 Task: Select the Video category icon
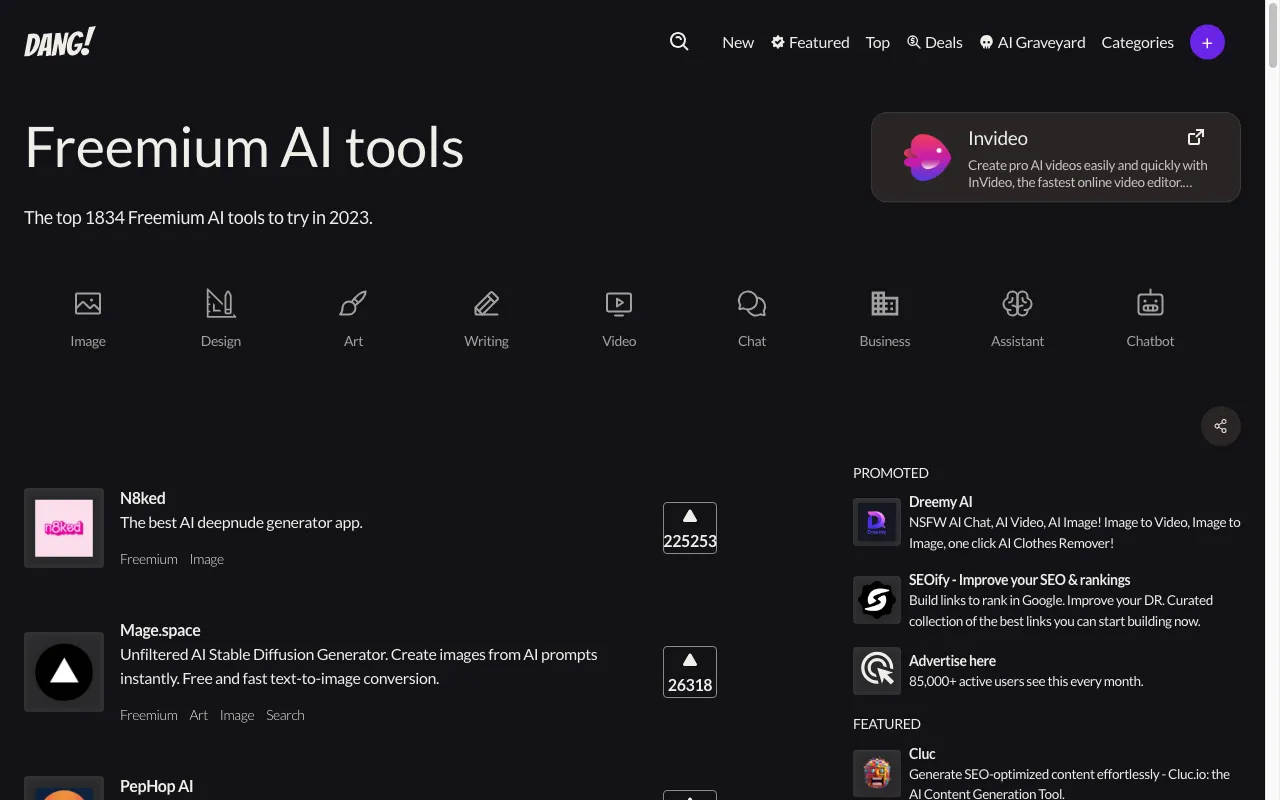click(619, 303)
